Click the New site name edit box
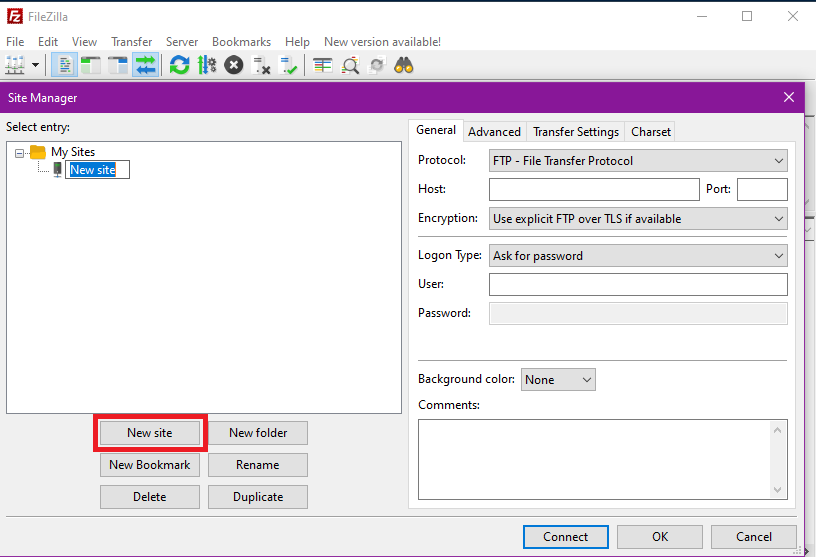Screen dimensions: 816x557 click(x=97, y=170)
